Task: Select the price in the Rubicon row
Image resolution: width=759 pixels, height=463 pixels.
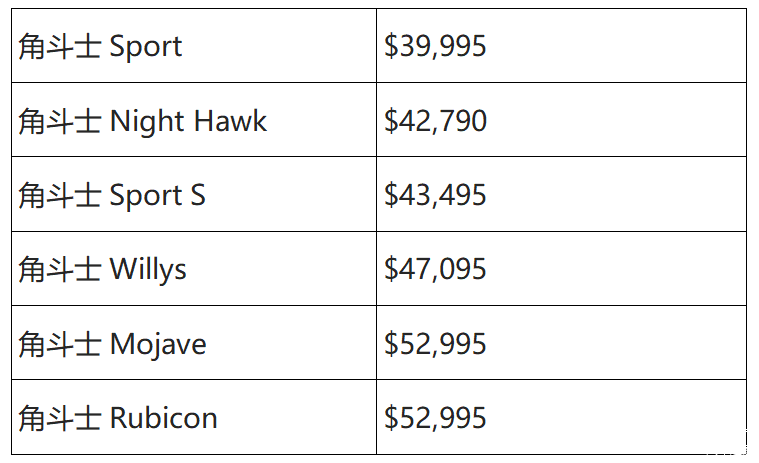Action: [x=435, y=418]
